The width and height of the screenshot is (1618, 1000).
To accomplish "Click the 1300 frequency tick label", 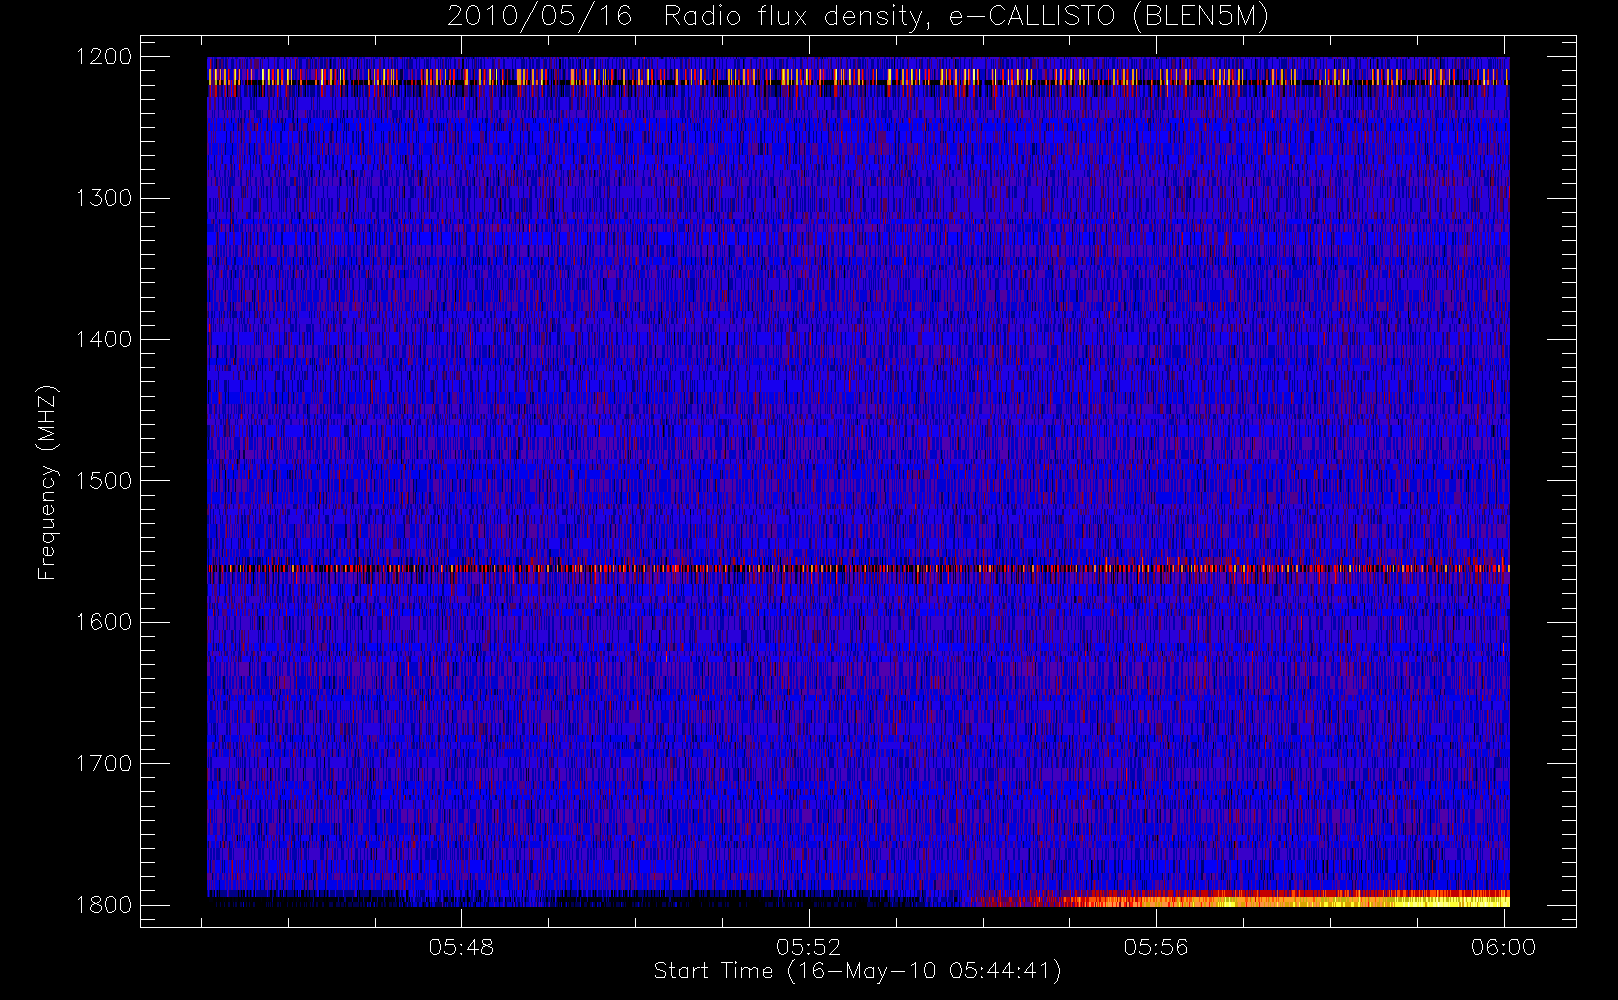I will [105, 198].
